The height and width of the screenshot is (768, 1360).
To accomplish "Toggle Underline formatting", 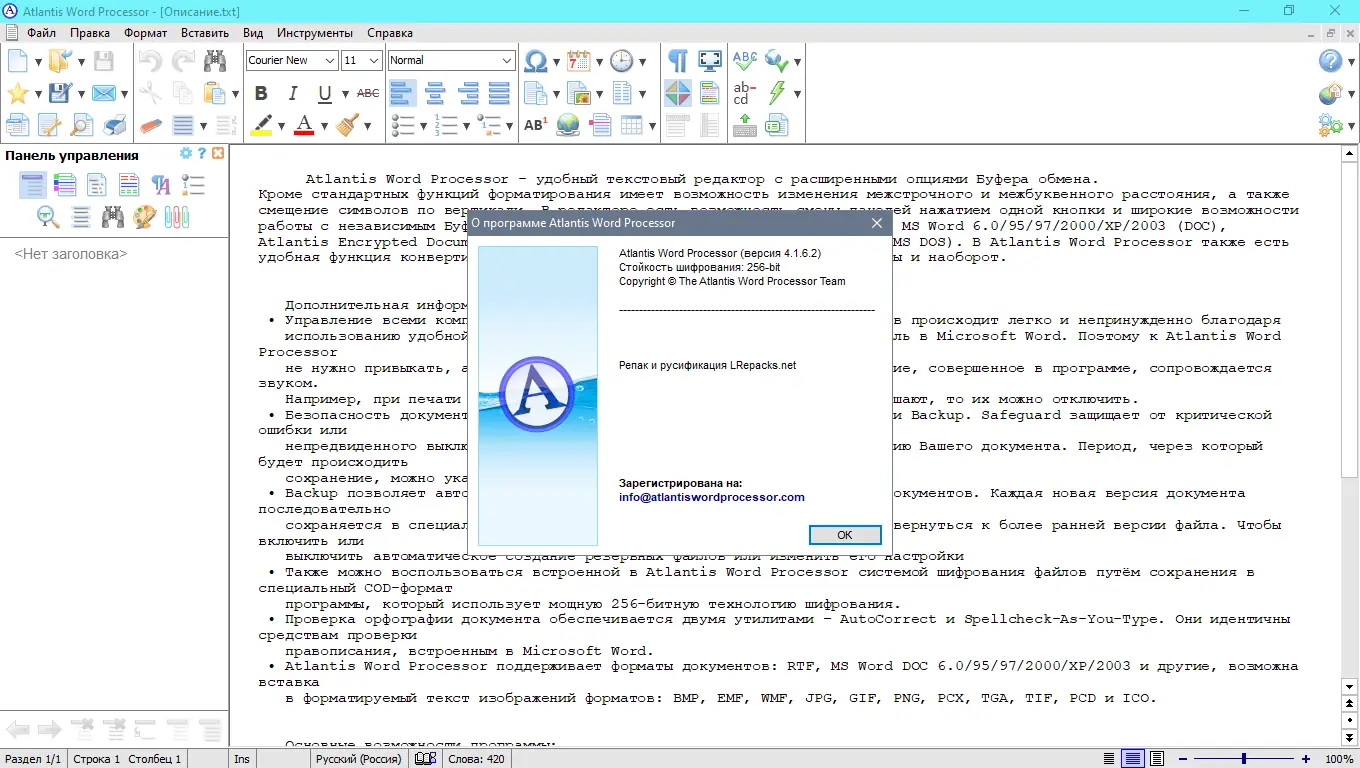I will [325, 93].
